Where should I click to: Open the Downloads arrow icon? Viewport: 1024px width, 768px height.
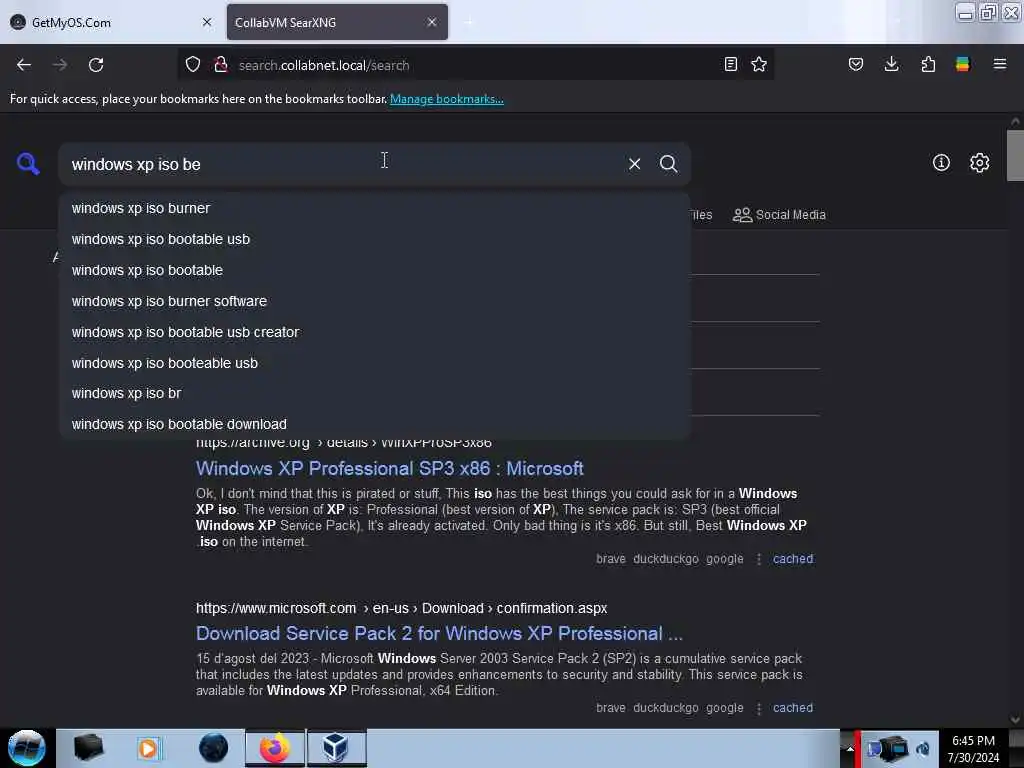891,64
